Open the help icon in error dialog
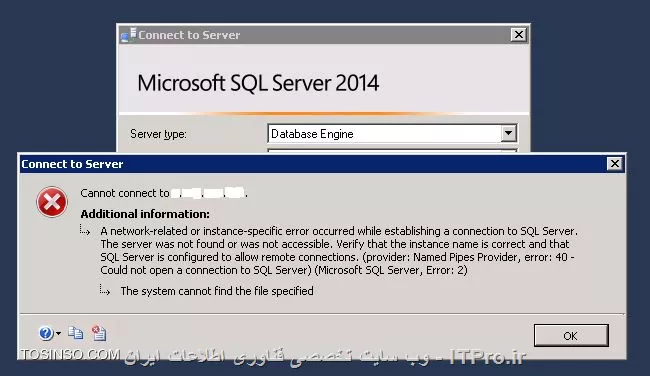This screenshot has height=376, width=650. (x=46, y=333)
